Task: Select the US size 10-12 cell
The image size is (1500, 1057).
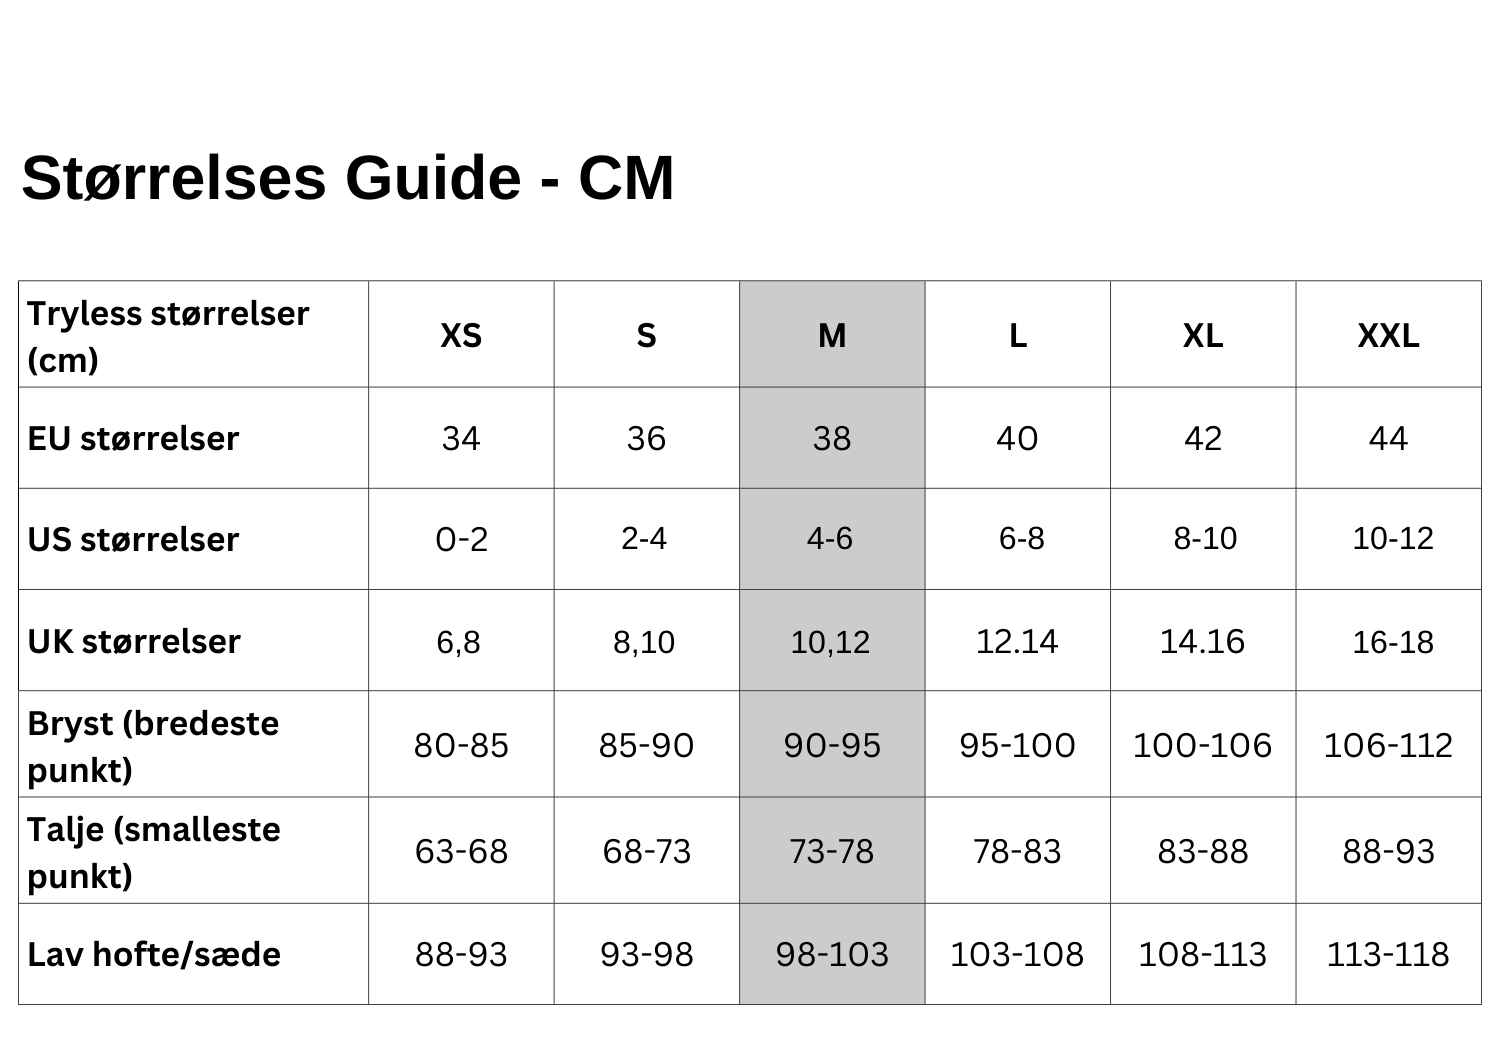Action: [x=1392, y=539]
